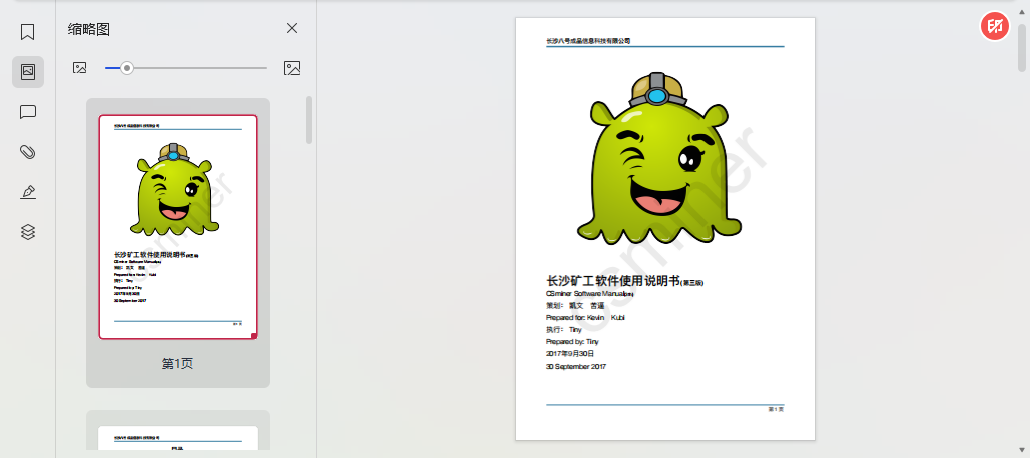Viewport: 1030px width, 458px height.
Task: Select the thumbnails panel icon
Action: pos(28,72)
